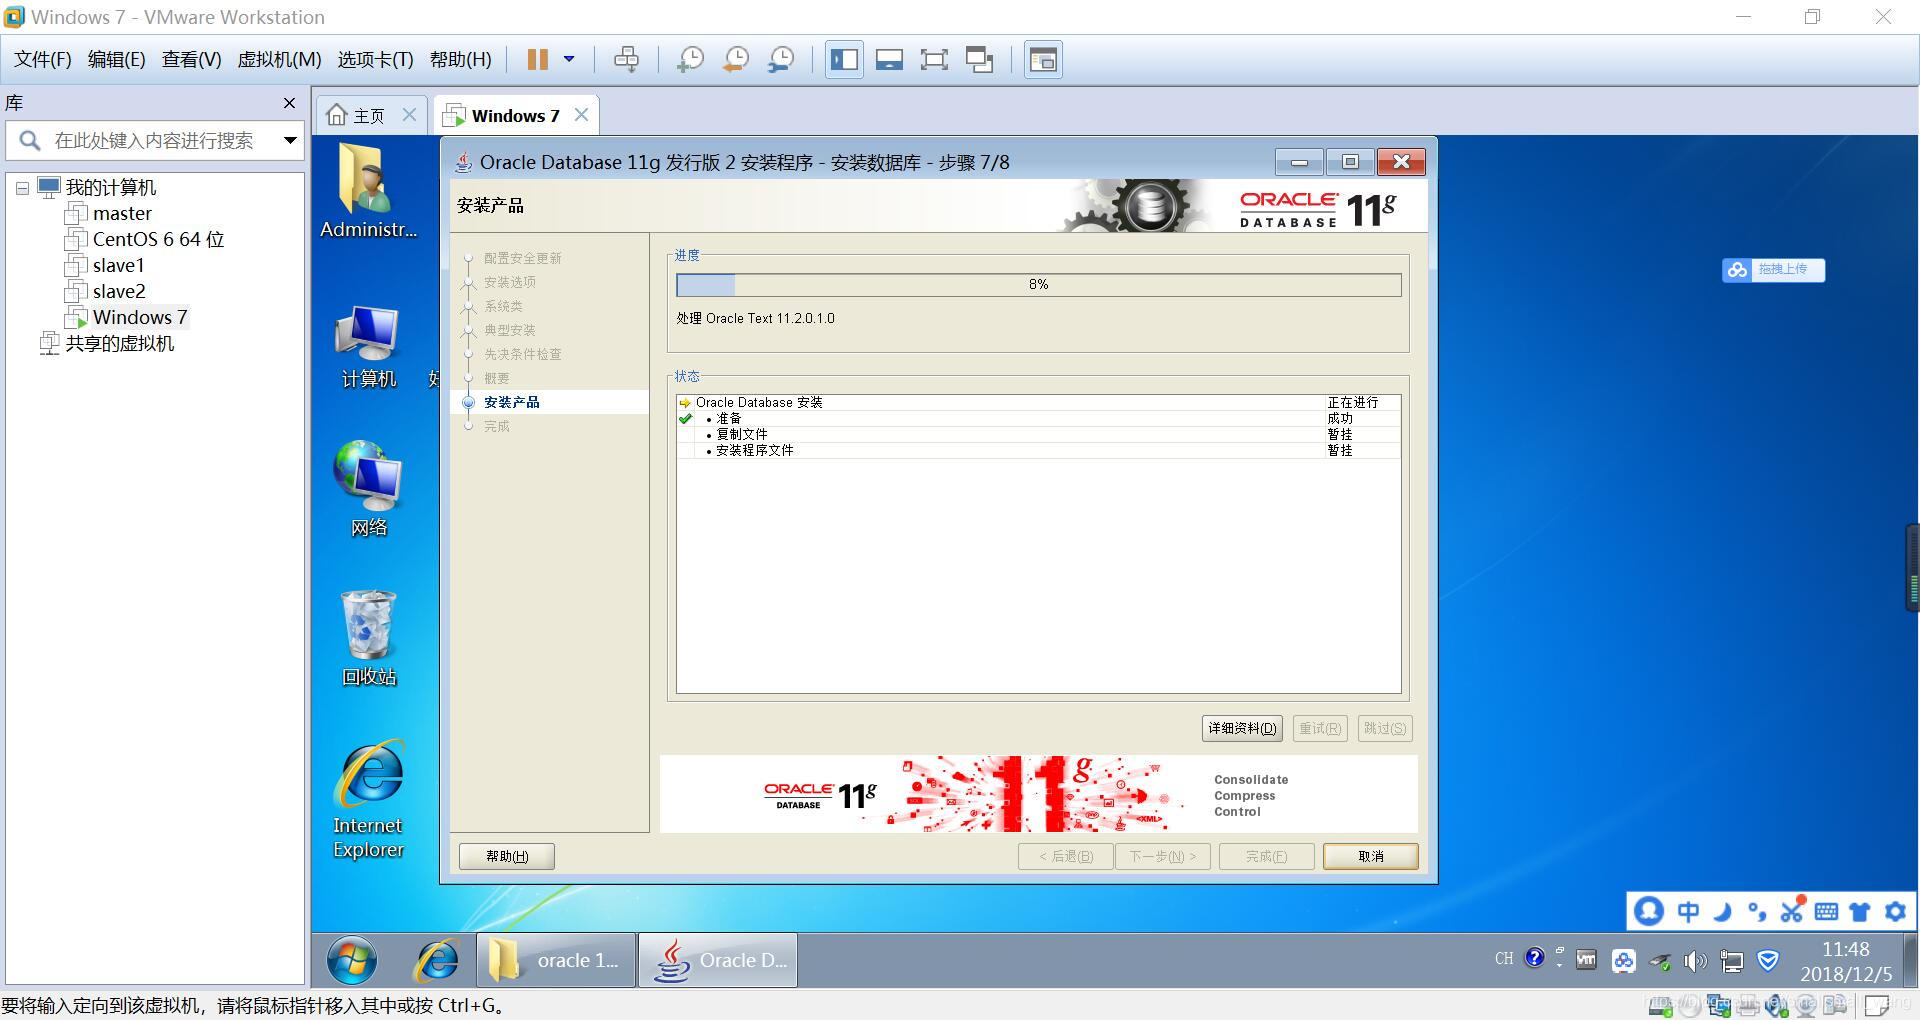This screenshot has width=1920, height=1020.
Task: Select the Administrator folder desktop icon
Action: pos(369,191)
